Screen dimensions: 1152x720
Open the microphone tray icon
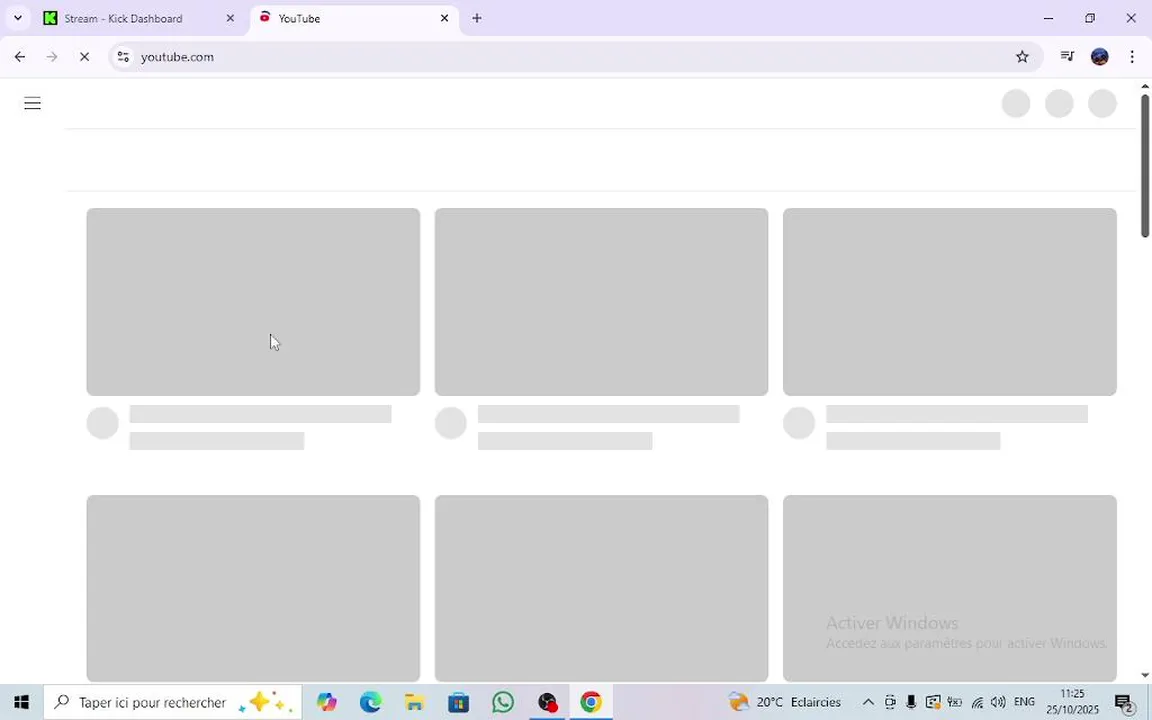click(x=911, y=702)
